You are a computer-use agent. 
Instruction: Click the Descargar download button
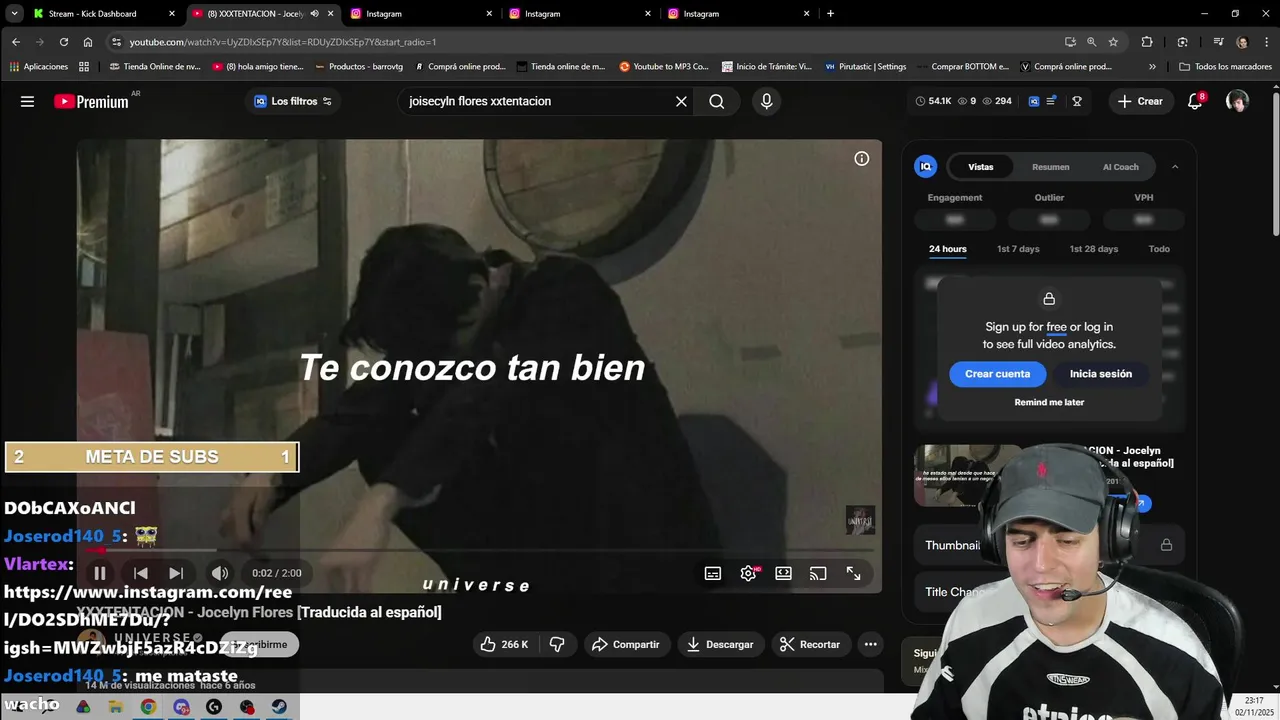pos(720,644)
